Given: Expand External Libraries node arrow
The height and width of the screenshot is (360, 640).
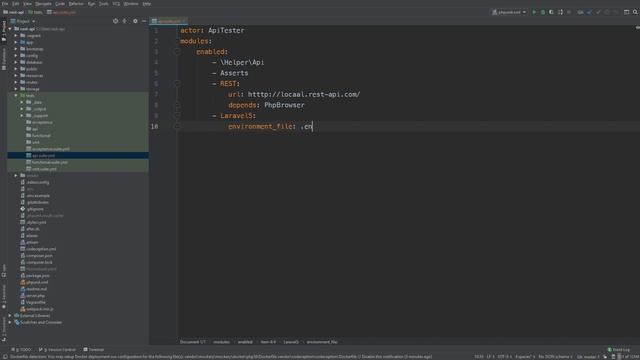Looking at the screenshot, I should click(x=10, y=316).
